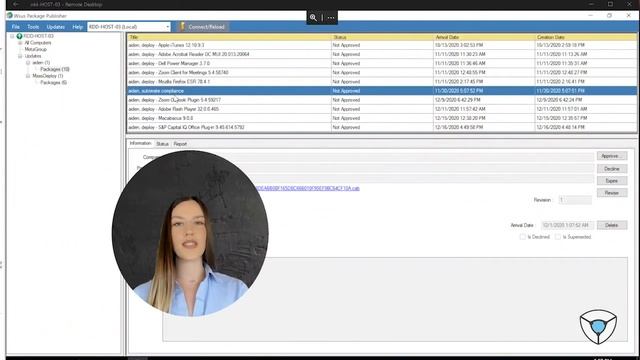Select the Zoom Client for Meetings row
The image size is (640, 360).
coord(382,72)
